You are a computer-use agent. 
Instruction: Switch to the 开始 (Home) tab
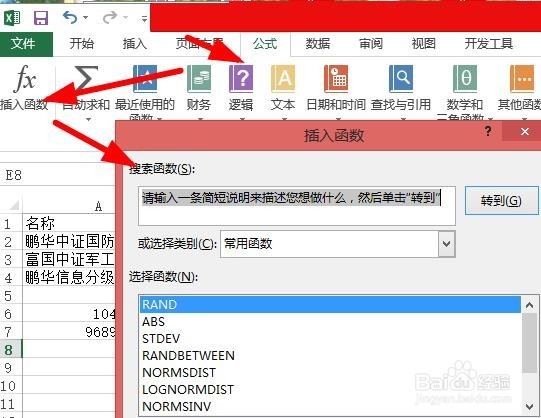coord(81,44)
